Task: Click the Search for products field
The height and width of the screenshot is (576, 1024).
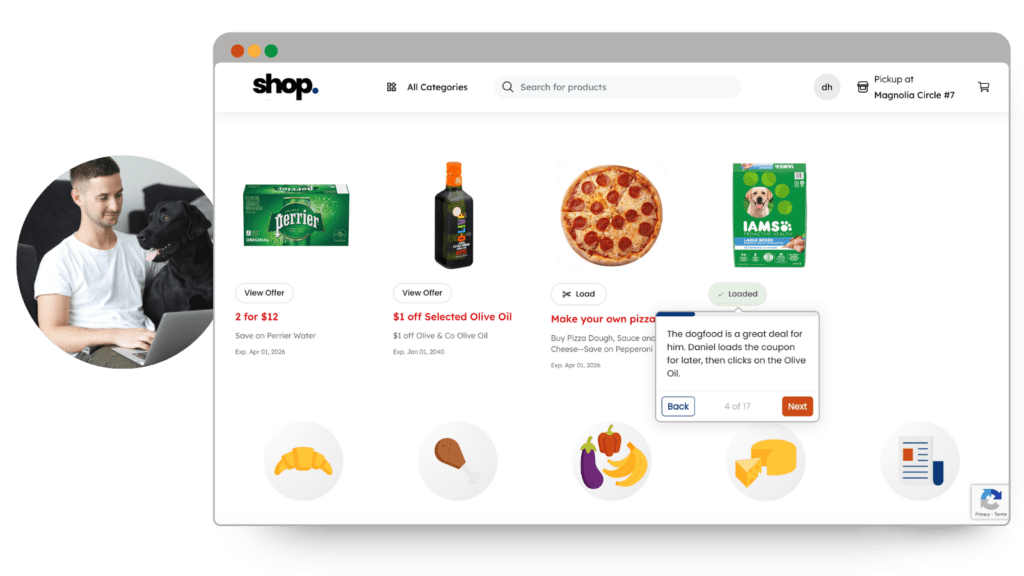Action: (617, 87)
